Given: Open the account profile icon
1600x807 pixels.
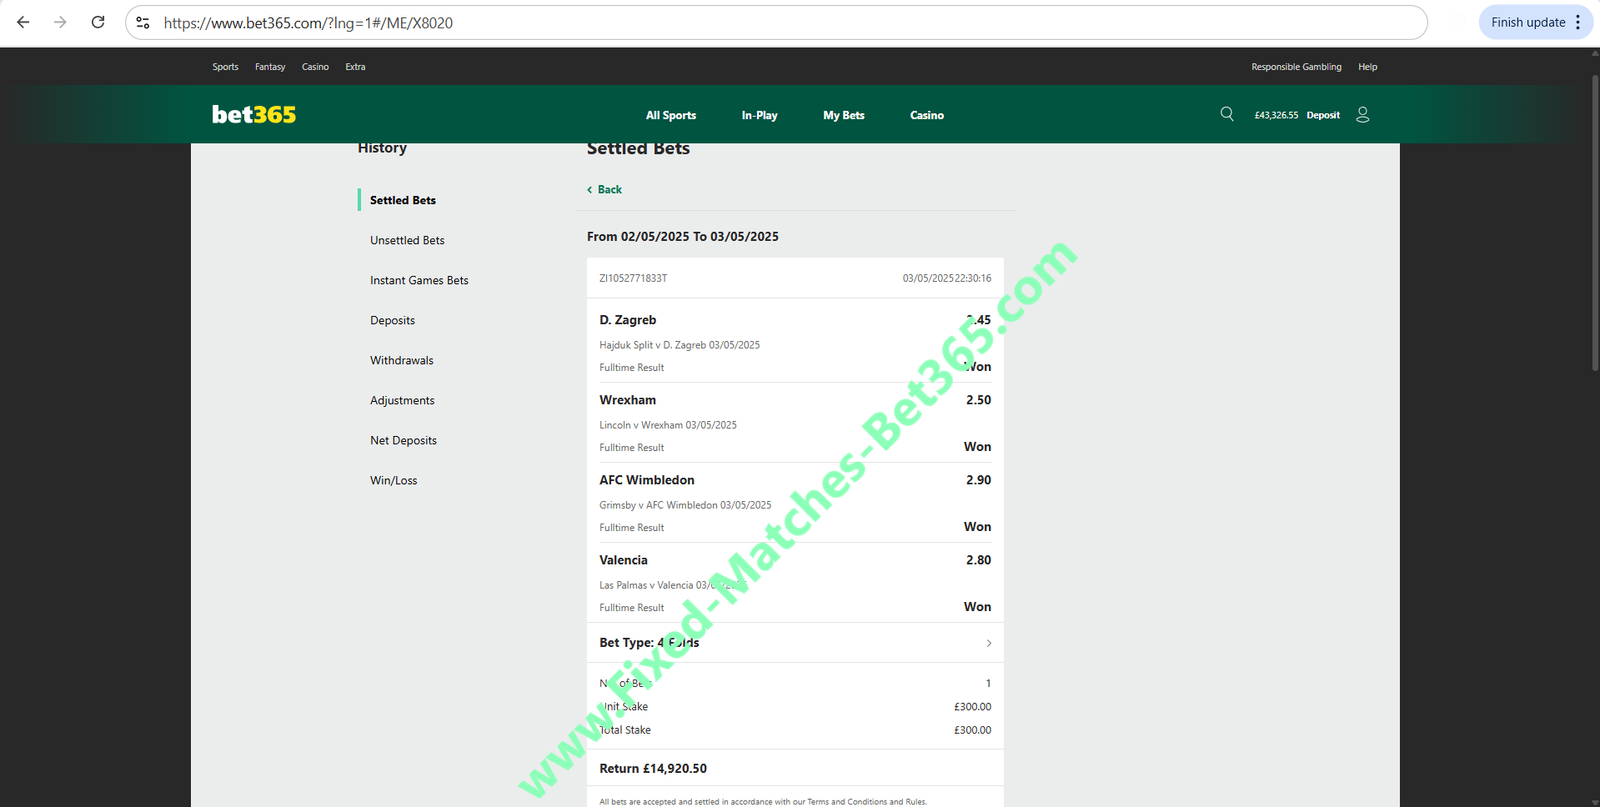Looking at the screenshot, I should click(1362, 115).
